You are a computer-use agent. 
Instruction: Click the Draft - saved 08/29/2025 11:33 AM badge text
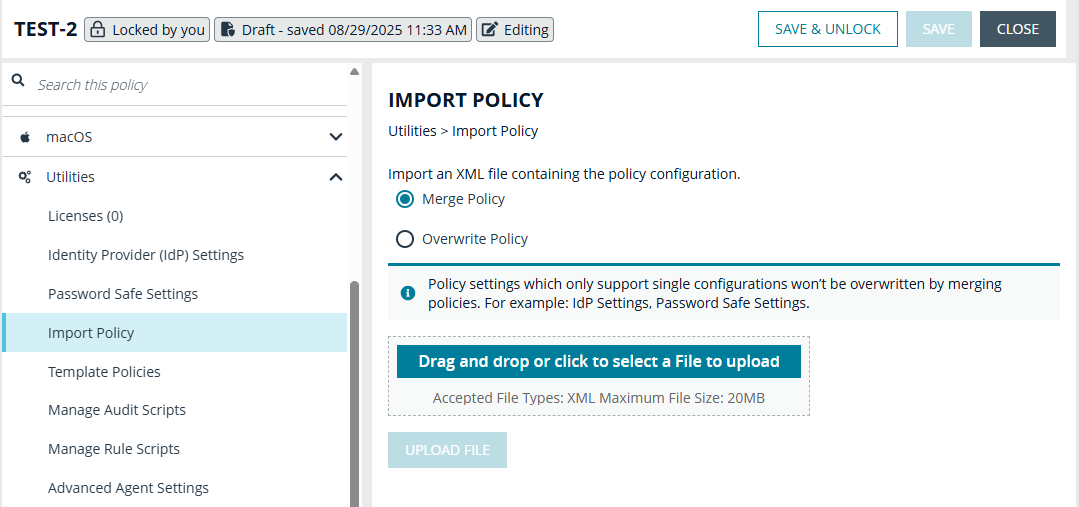tap(354, 30)
